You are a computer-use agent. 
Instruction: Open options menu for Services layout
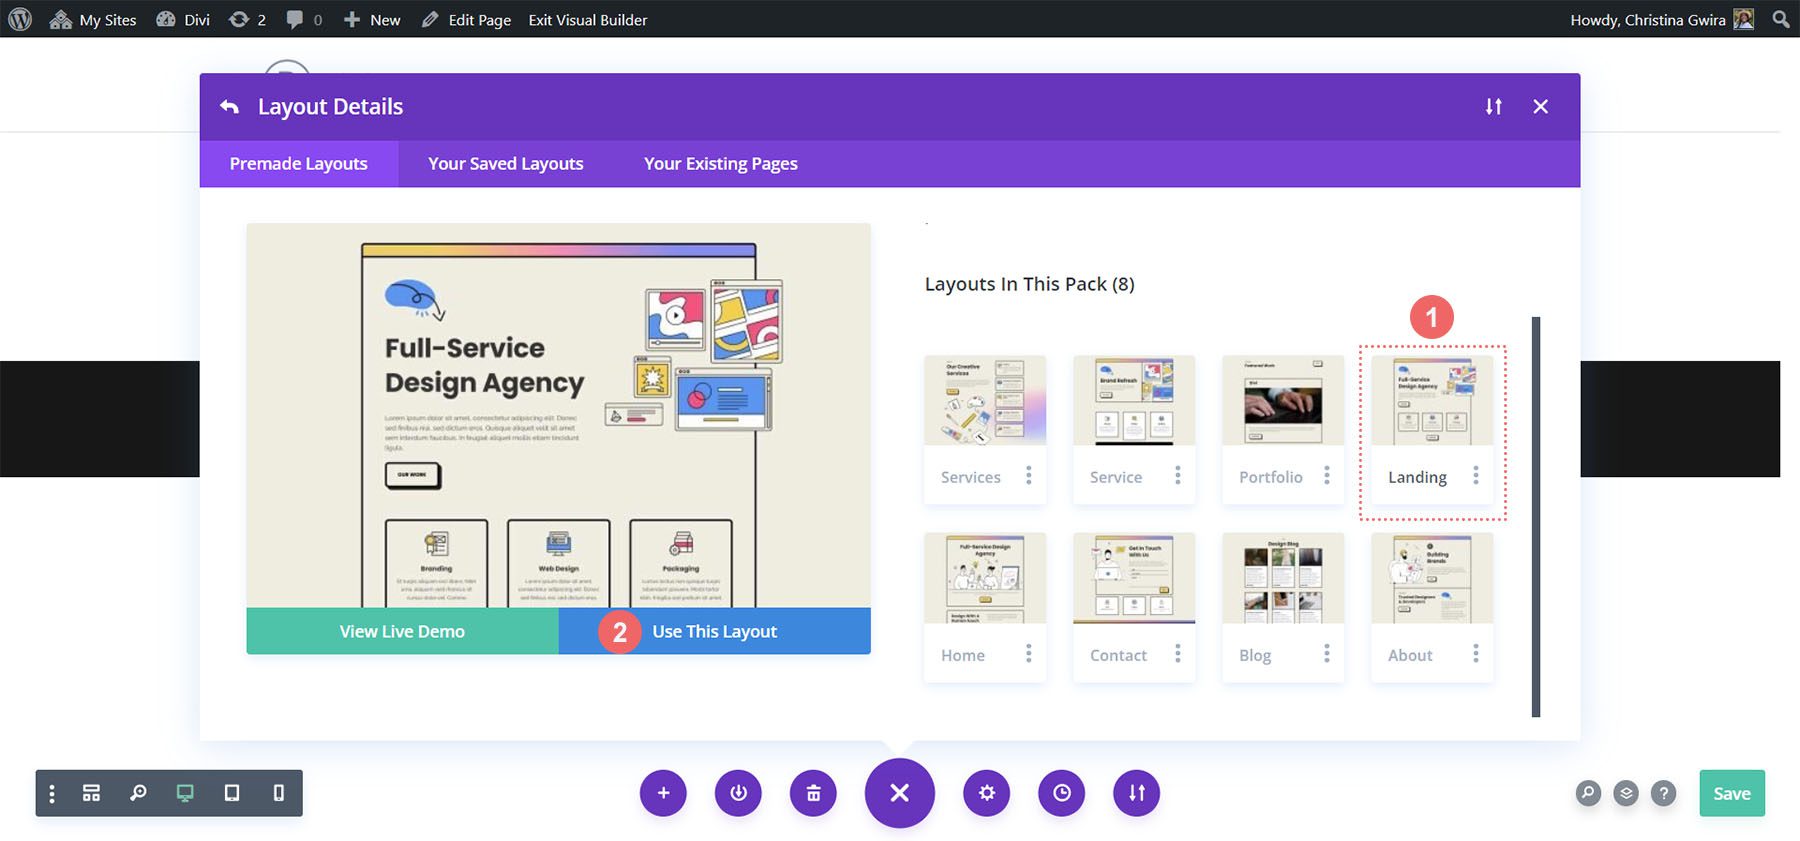pyautogui.click(x=1028, y=477)
